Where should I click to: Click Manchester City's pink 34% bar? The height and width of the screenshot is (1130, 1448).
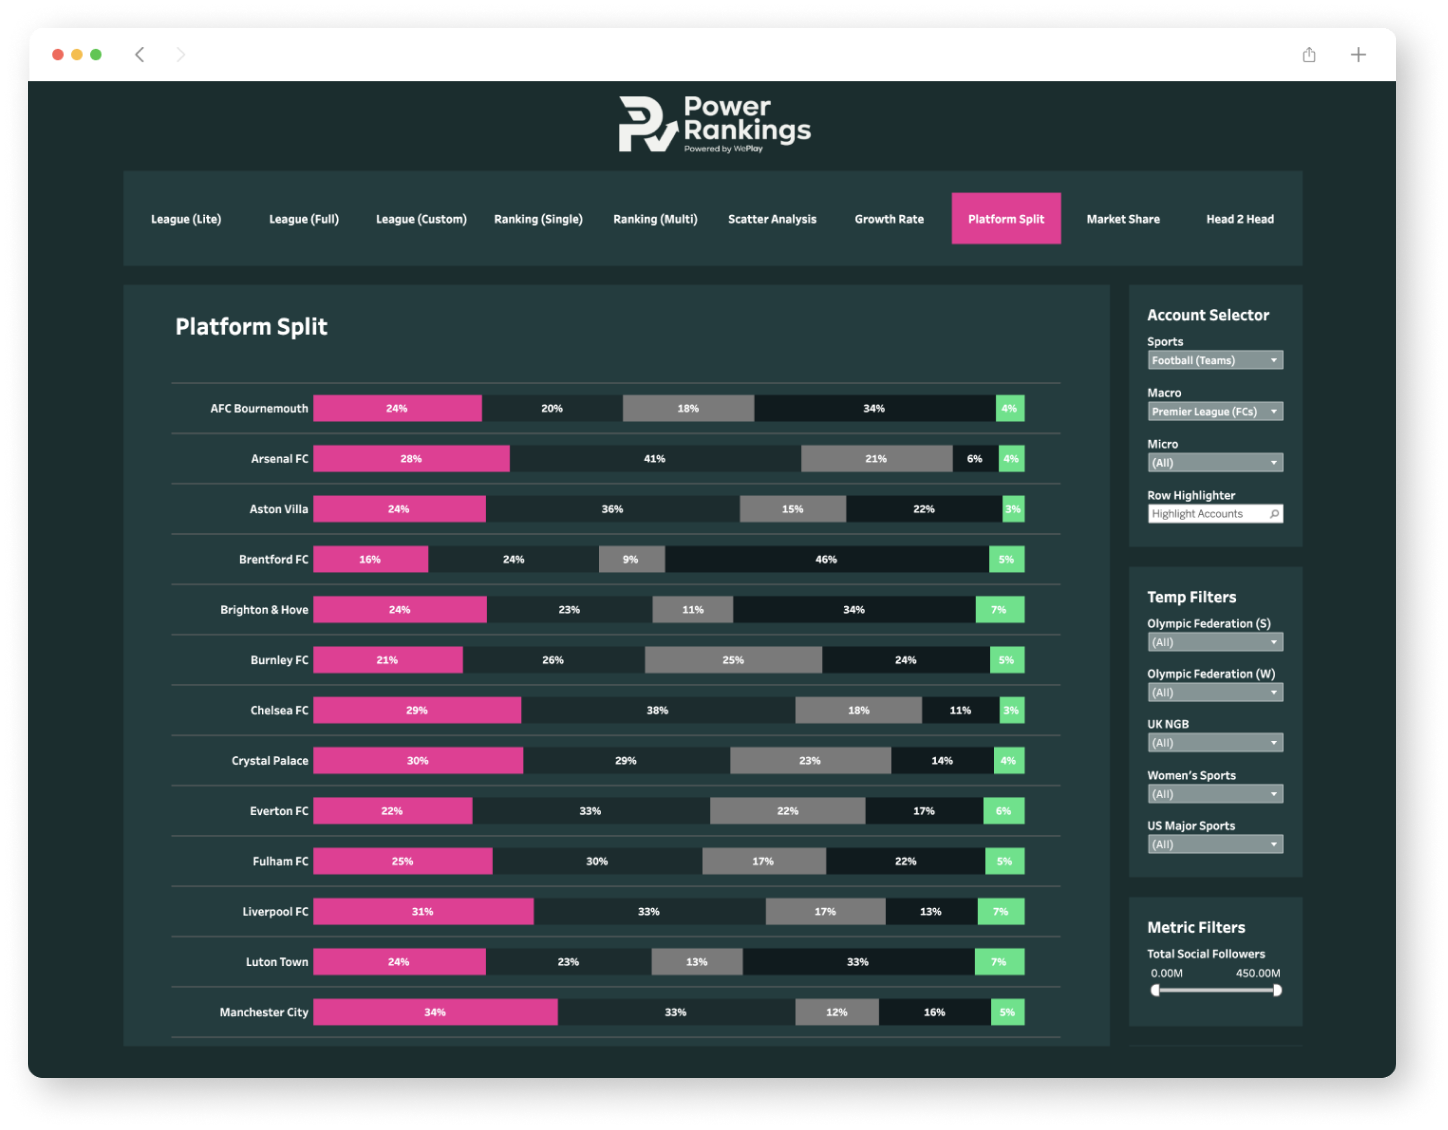click(435, 1012)
